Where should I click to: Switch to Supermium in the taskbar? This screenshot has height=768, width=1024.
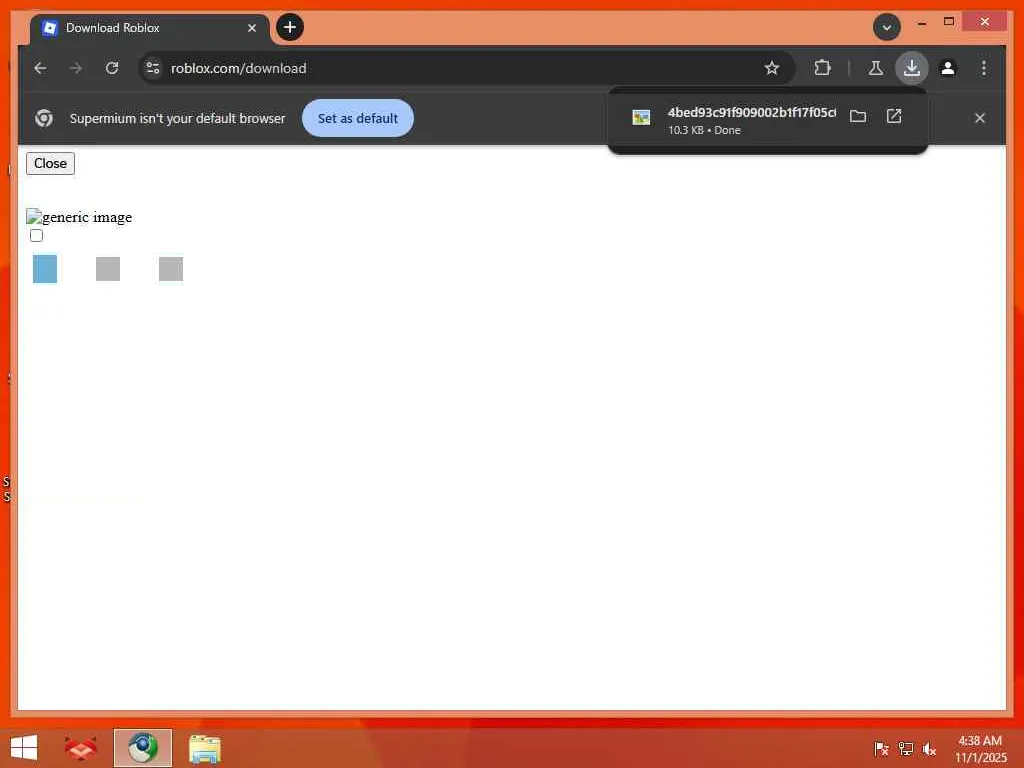(x=143, y=748)
